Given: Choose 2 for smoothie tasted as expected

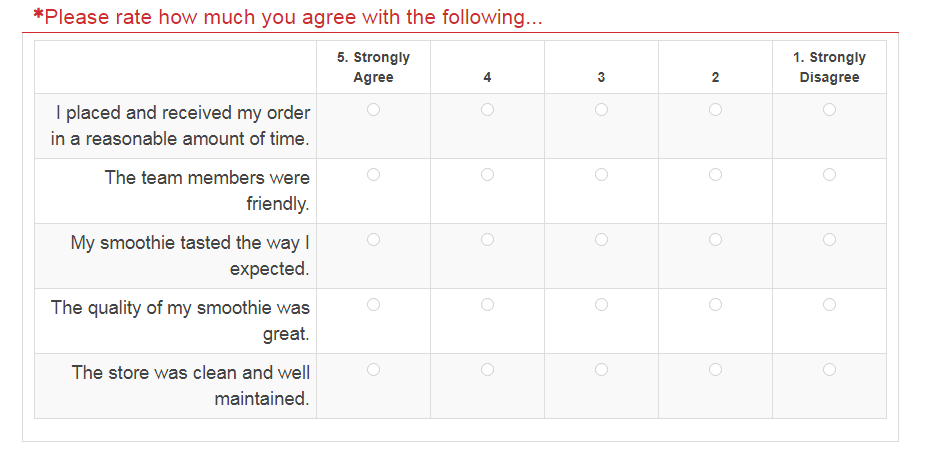Looking at the screenshot, I should click(x=715, y=240).
